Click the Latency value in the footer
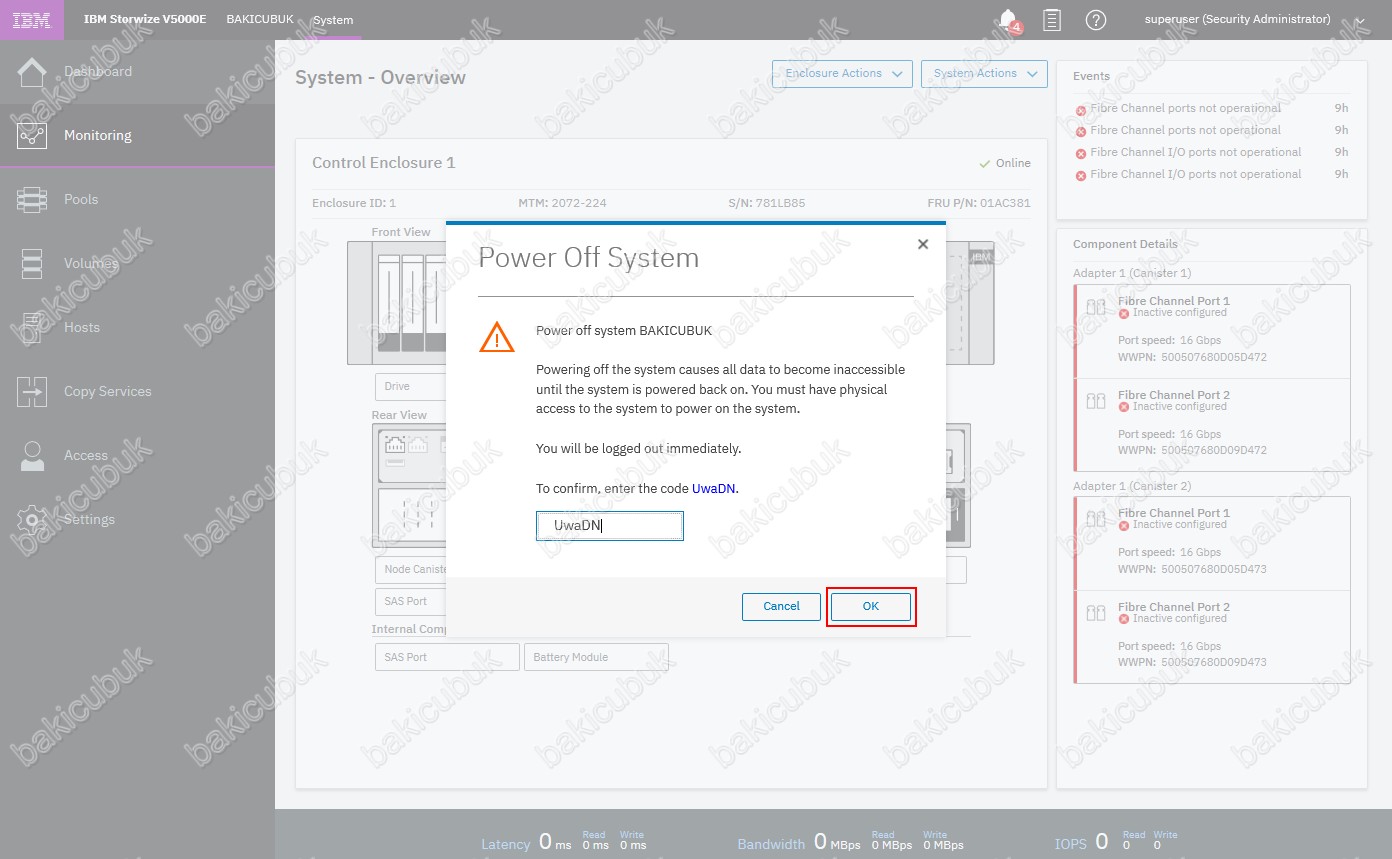This screenshot has height=859, width=1392. coord(555,842)
